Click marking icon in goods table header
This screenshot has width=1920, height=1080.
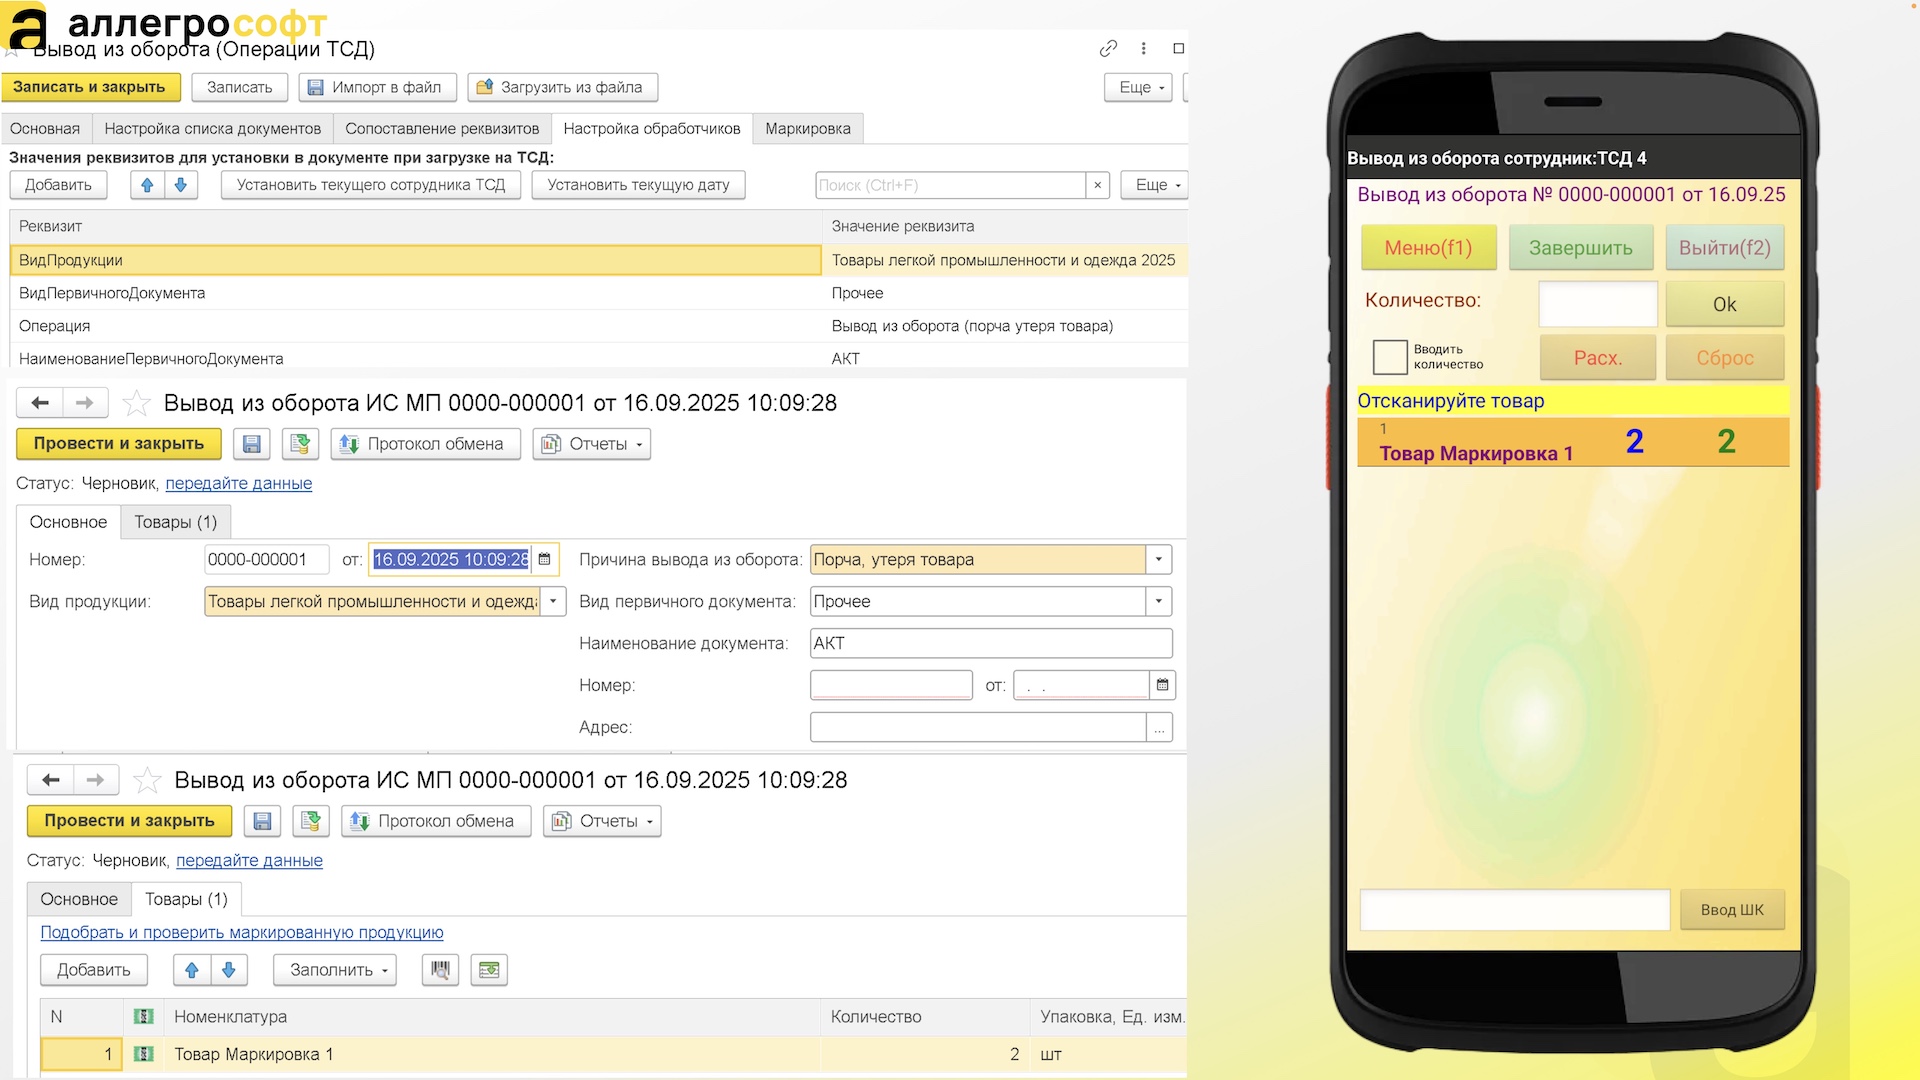(144, 1017)
